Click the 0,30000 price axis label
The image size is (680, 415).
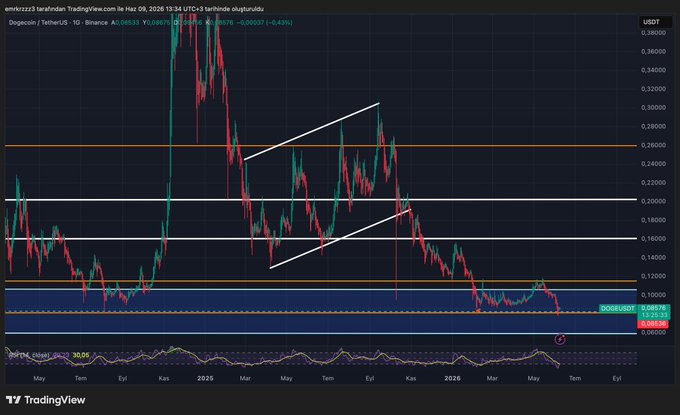coord(653,108)
